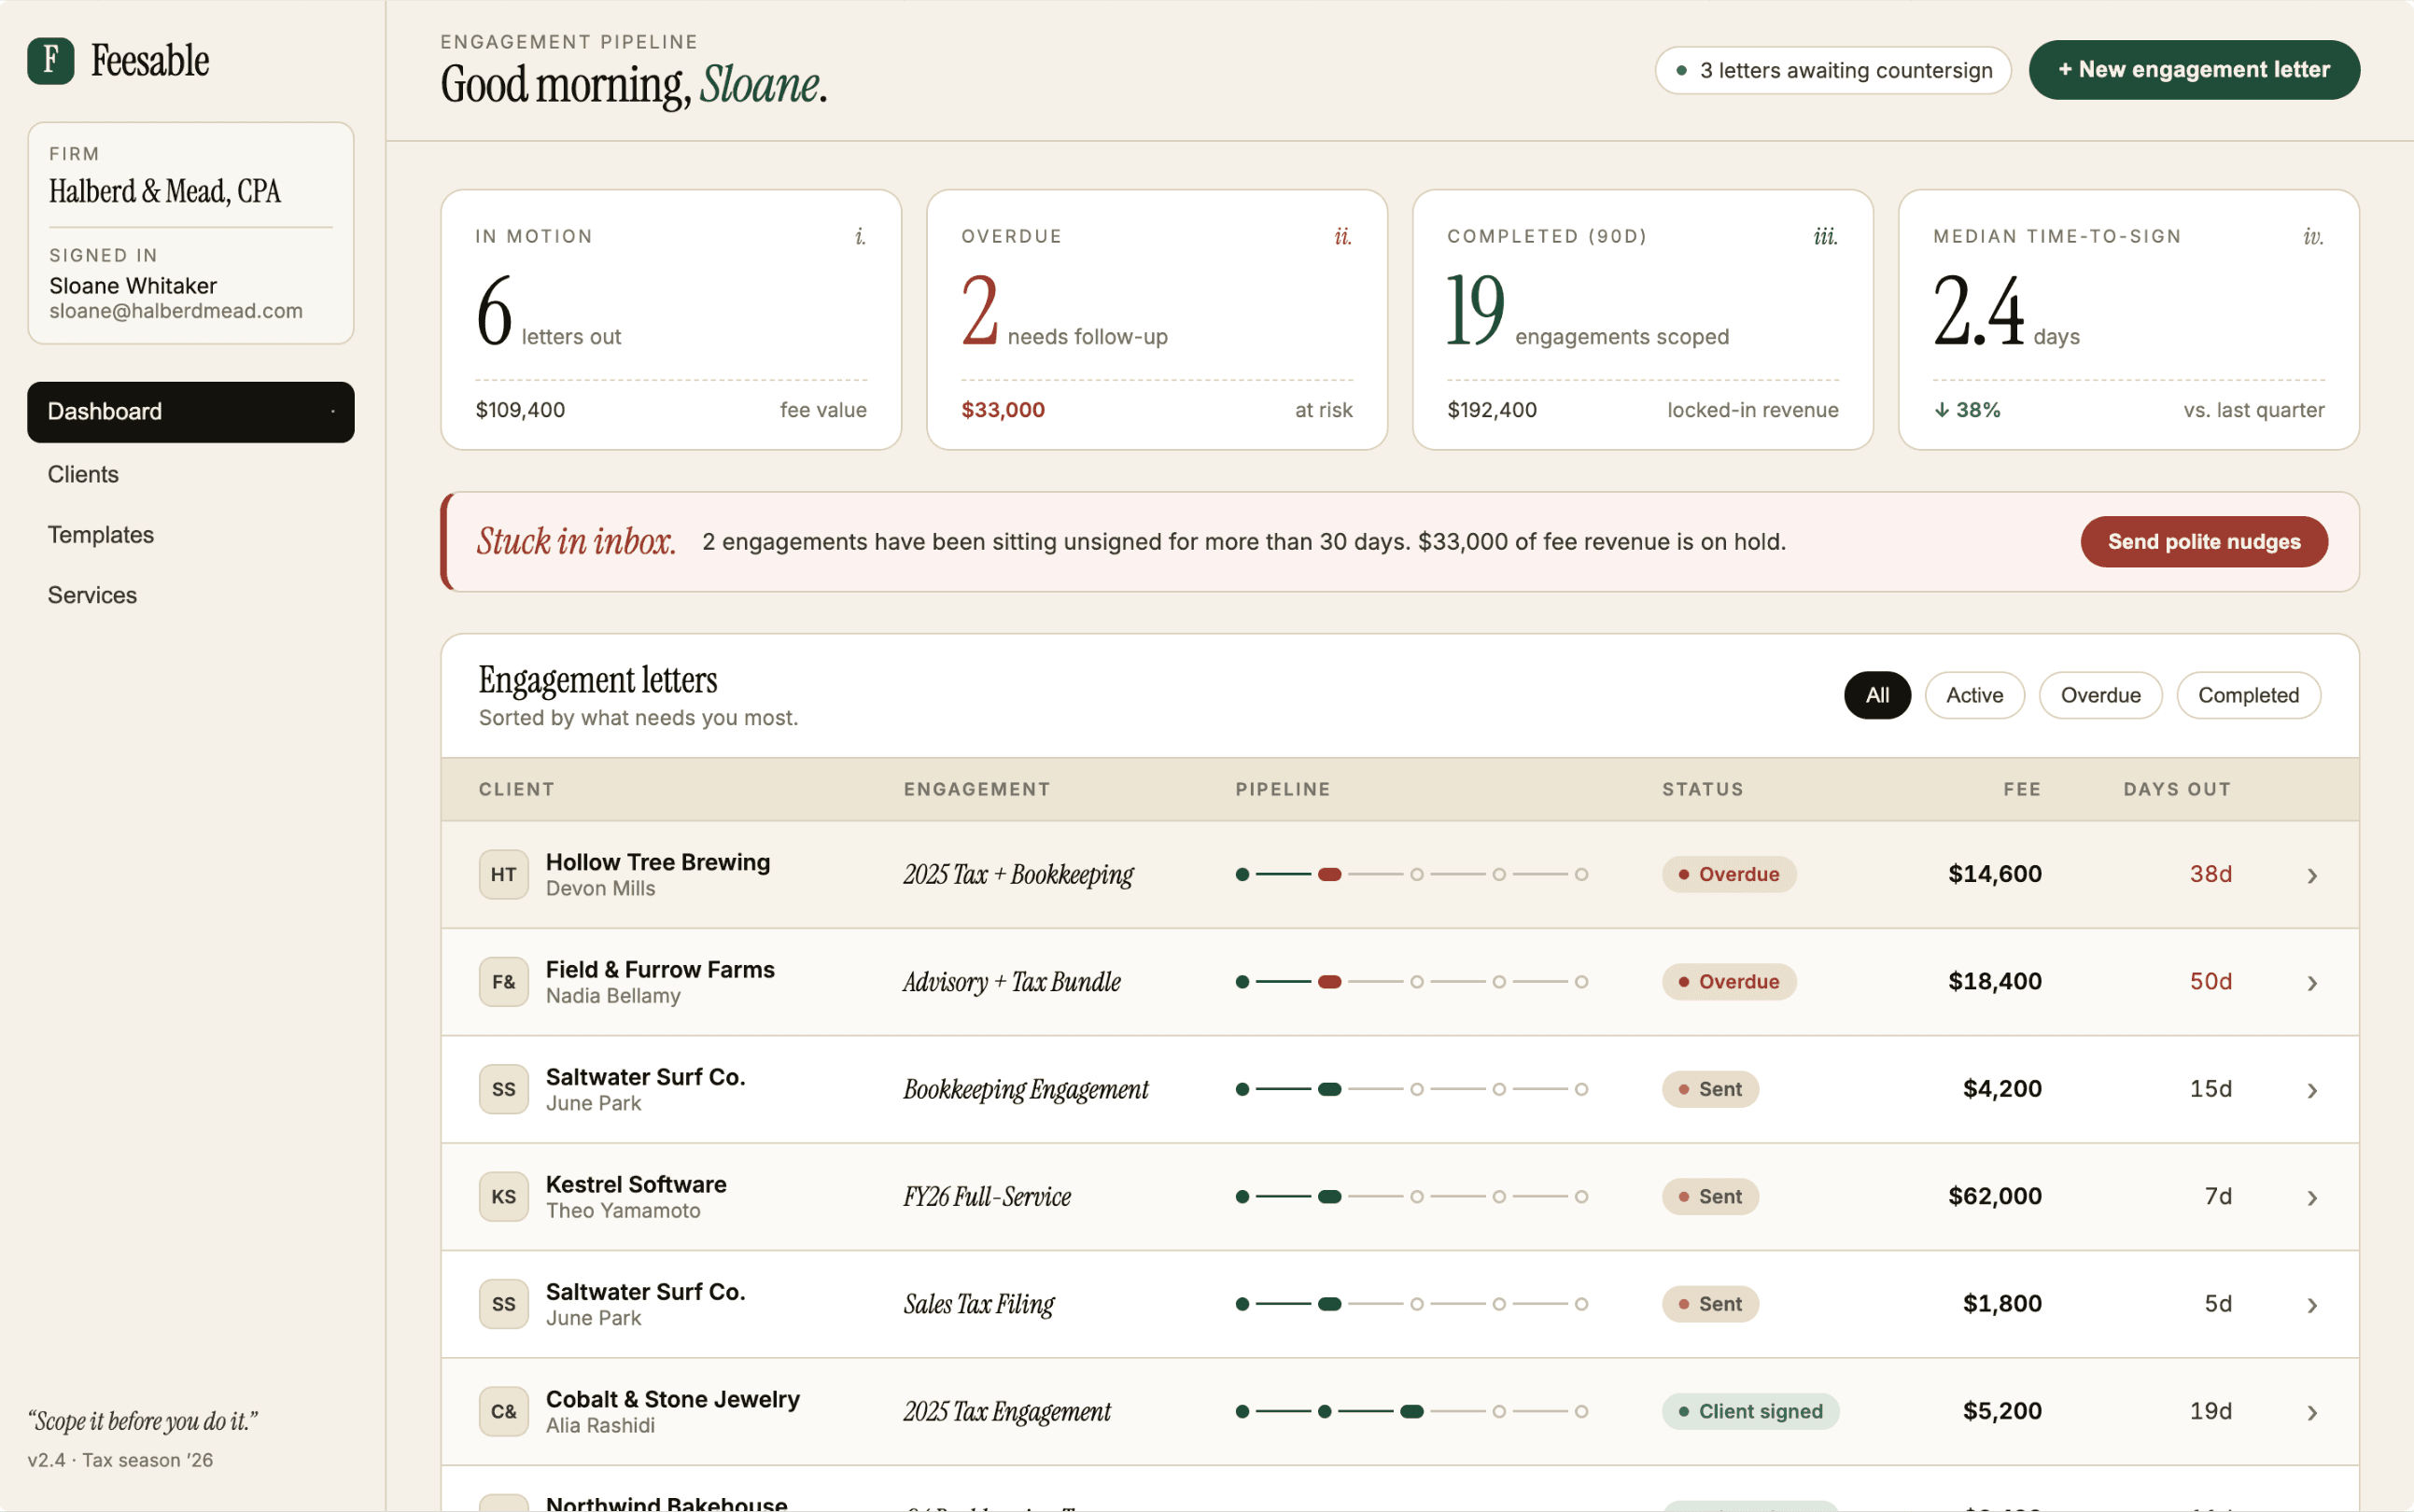
Task: Click the 'Advisory + Tax Bundle' engagement
Action: pyautogui.click(x=1012, y=982)
